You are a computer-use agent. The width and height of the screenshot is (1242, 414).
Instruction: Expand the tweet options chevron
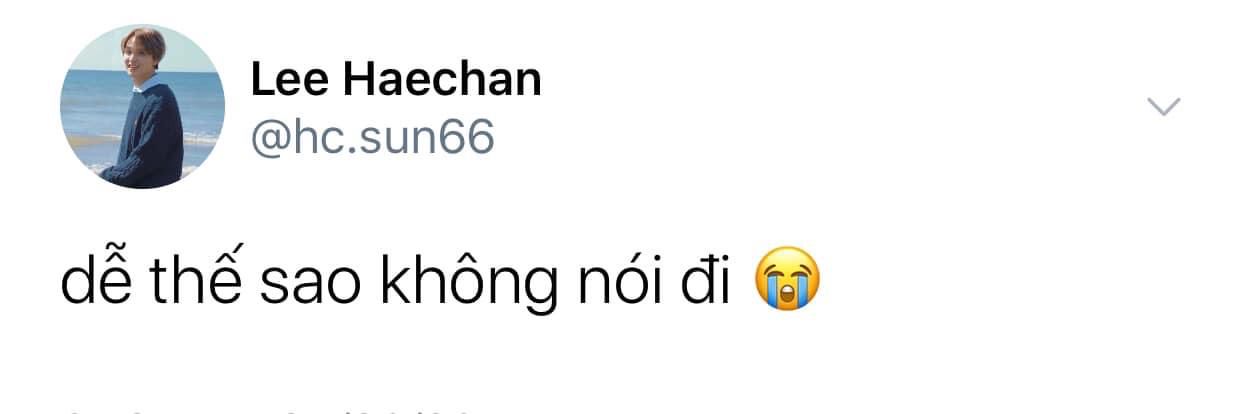(x=1162, y=106)
